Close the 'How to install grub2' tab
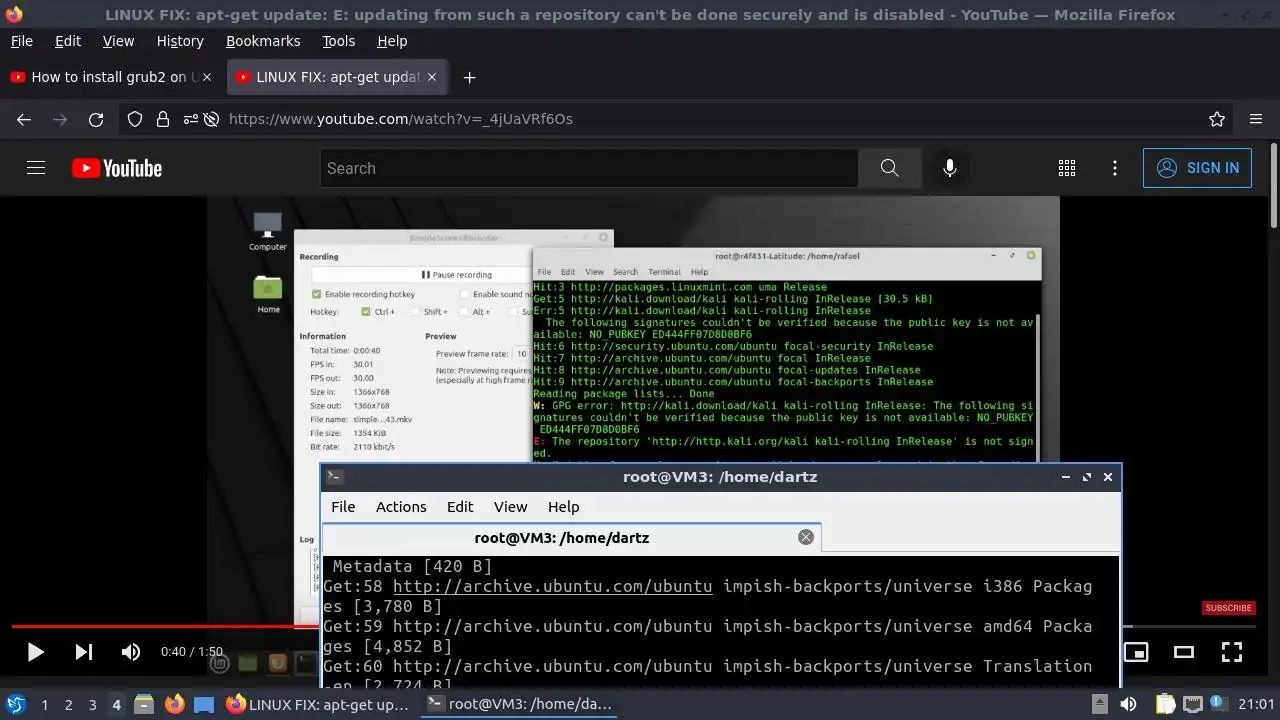 207,77
